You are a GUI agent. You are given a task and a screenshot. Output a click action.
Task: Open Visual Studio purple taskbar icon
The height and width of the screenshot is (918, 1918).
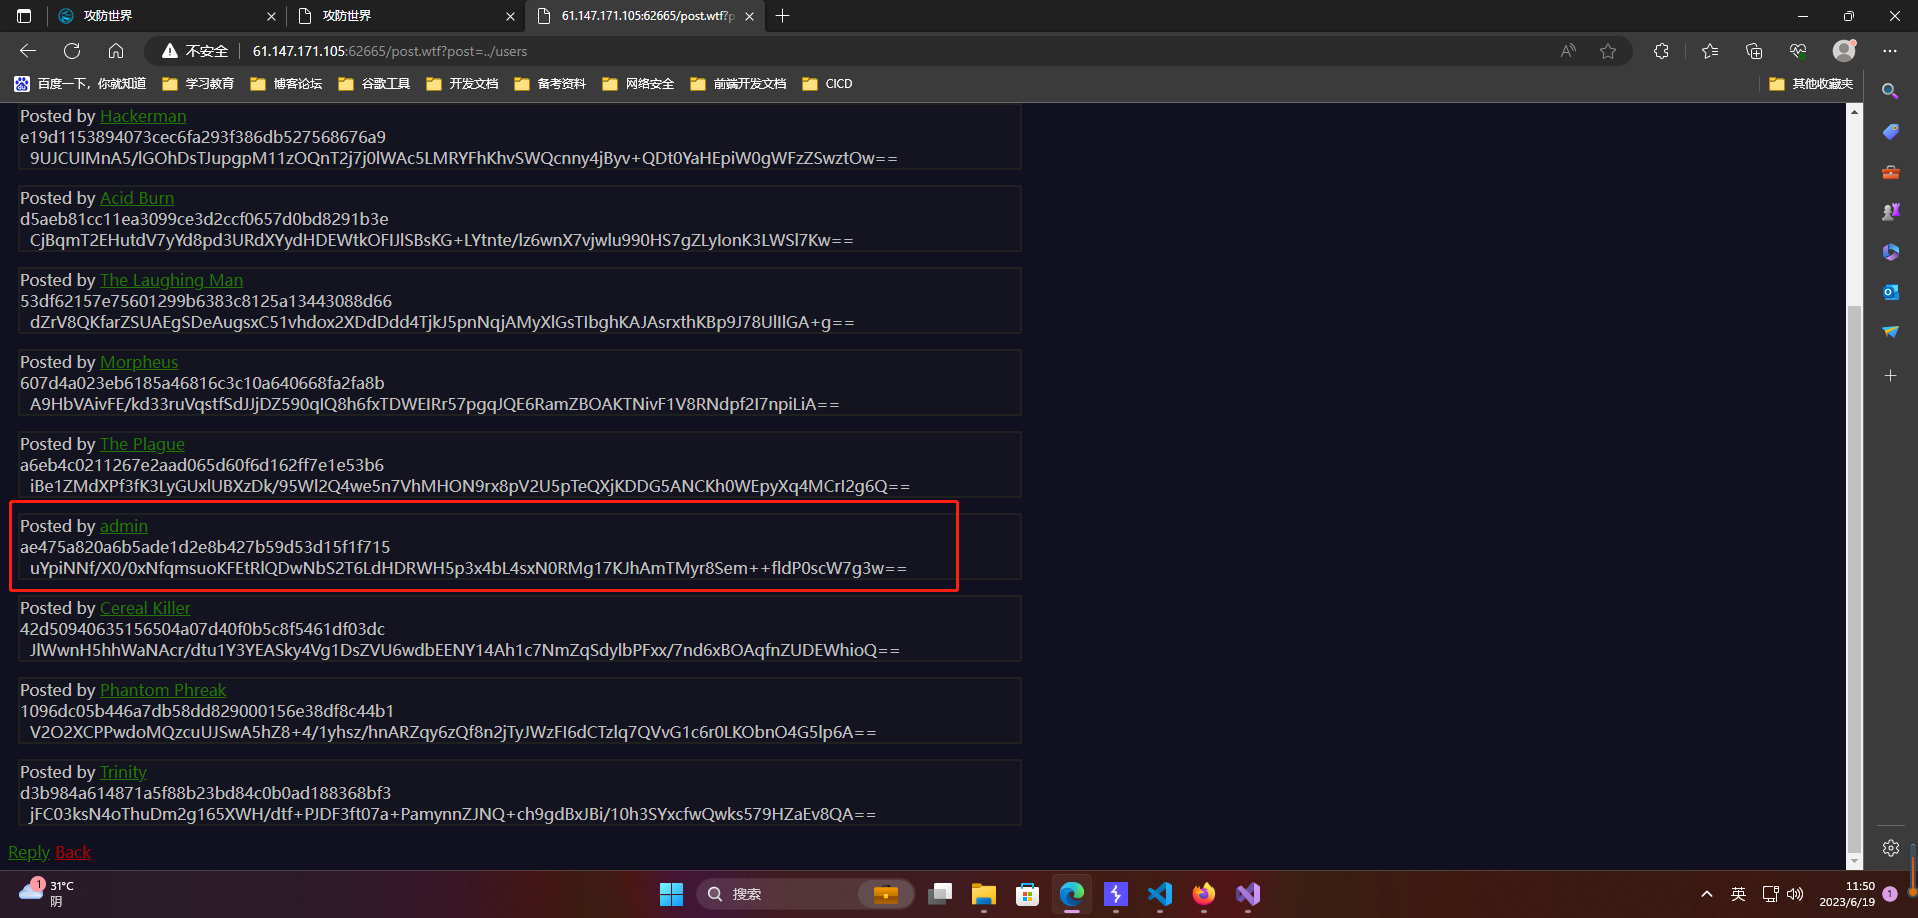[x=1248, y=894]
